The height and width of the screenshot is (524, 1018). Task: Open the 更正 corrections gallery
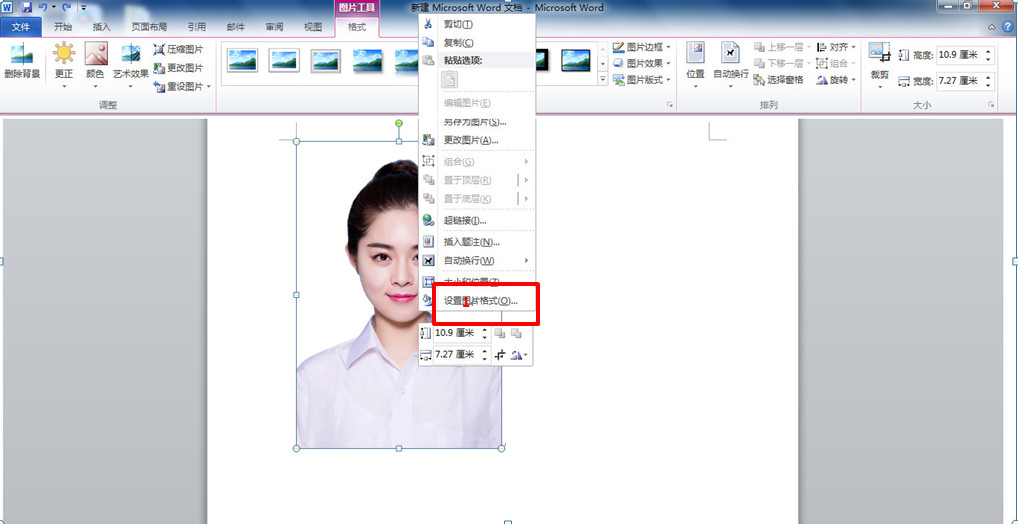[64, 65]
